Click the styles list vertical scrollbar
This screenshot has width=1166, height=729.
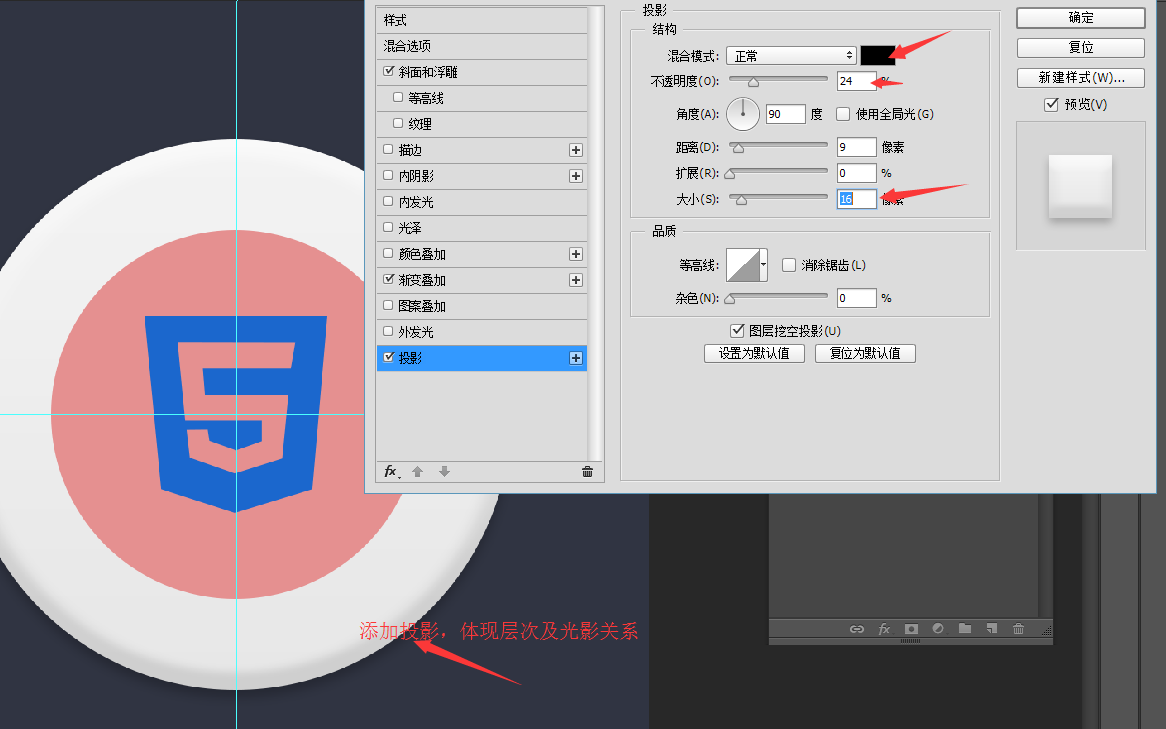pos(595,234)
